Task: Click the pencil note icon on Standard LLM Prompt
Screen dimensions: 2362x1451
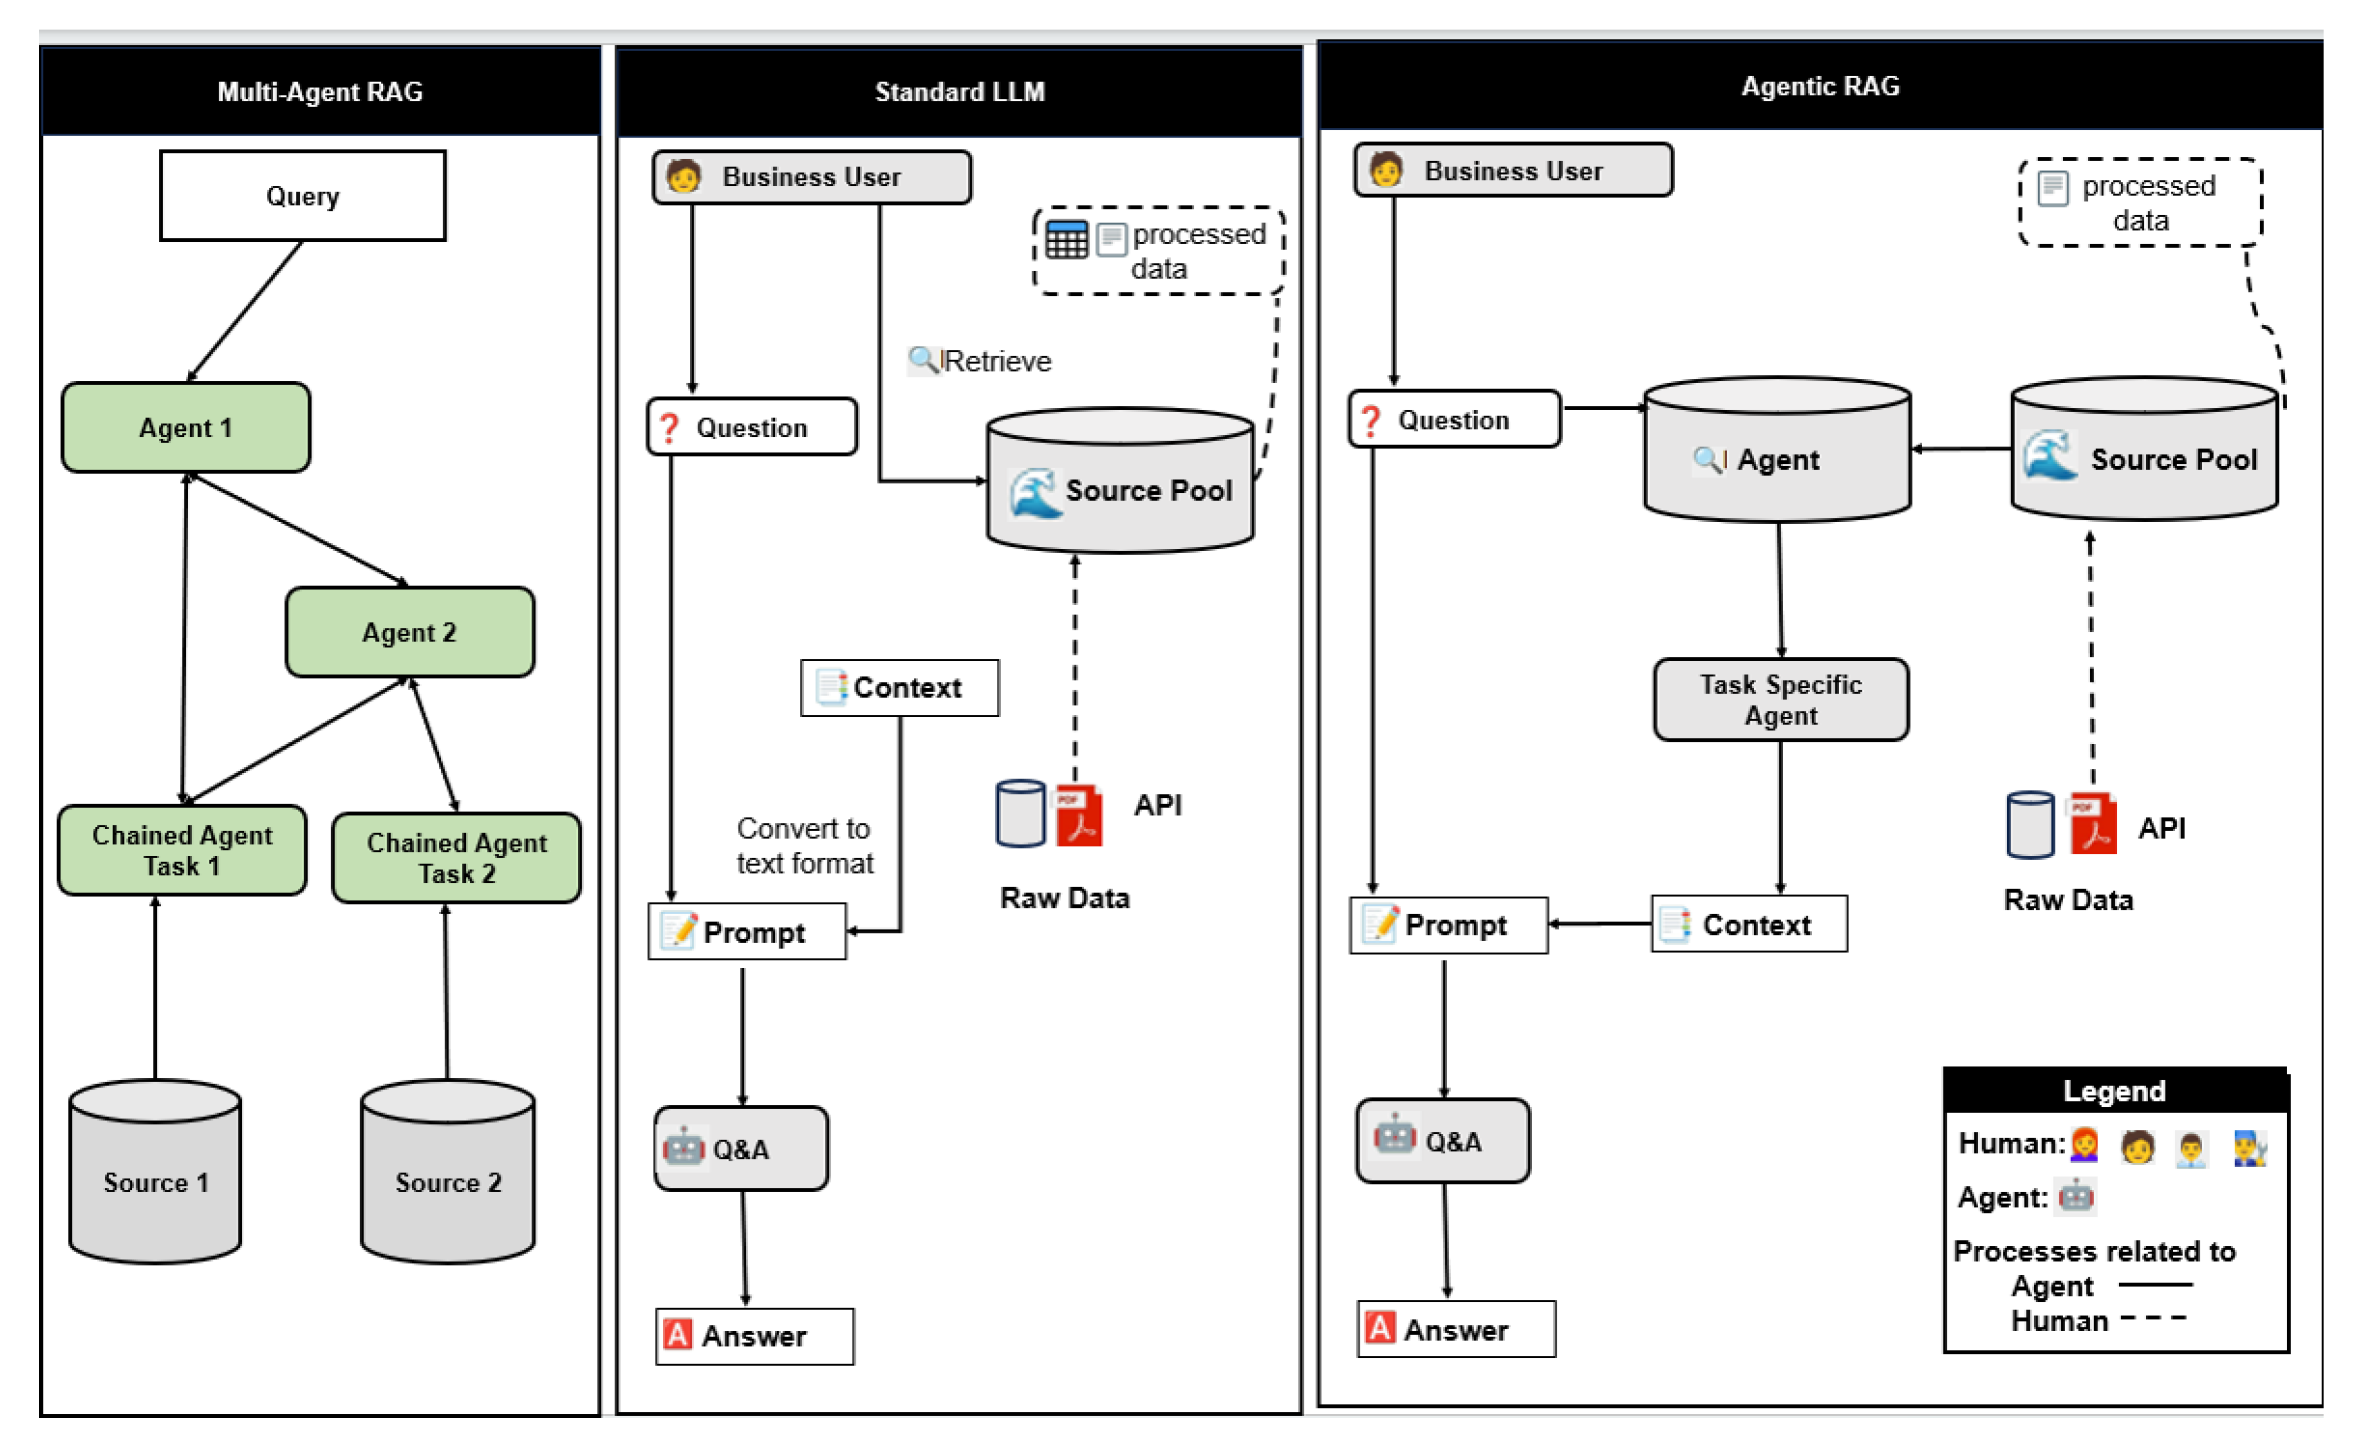Action: tap(679, 931)
